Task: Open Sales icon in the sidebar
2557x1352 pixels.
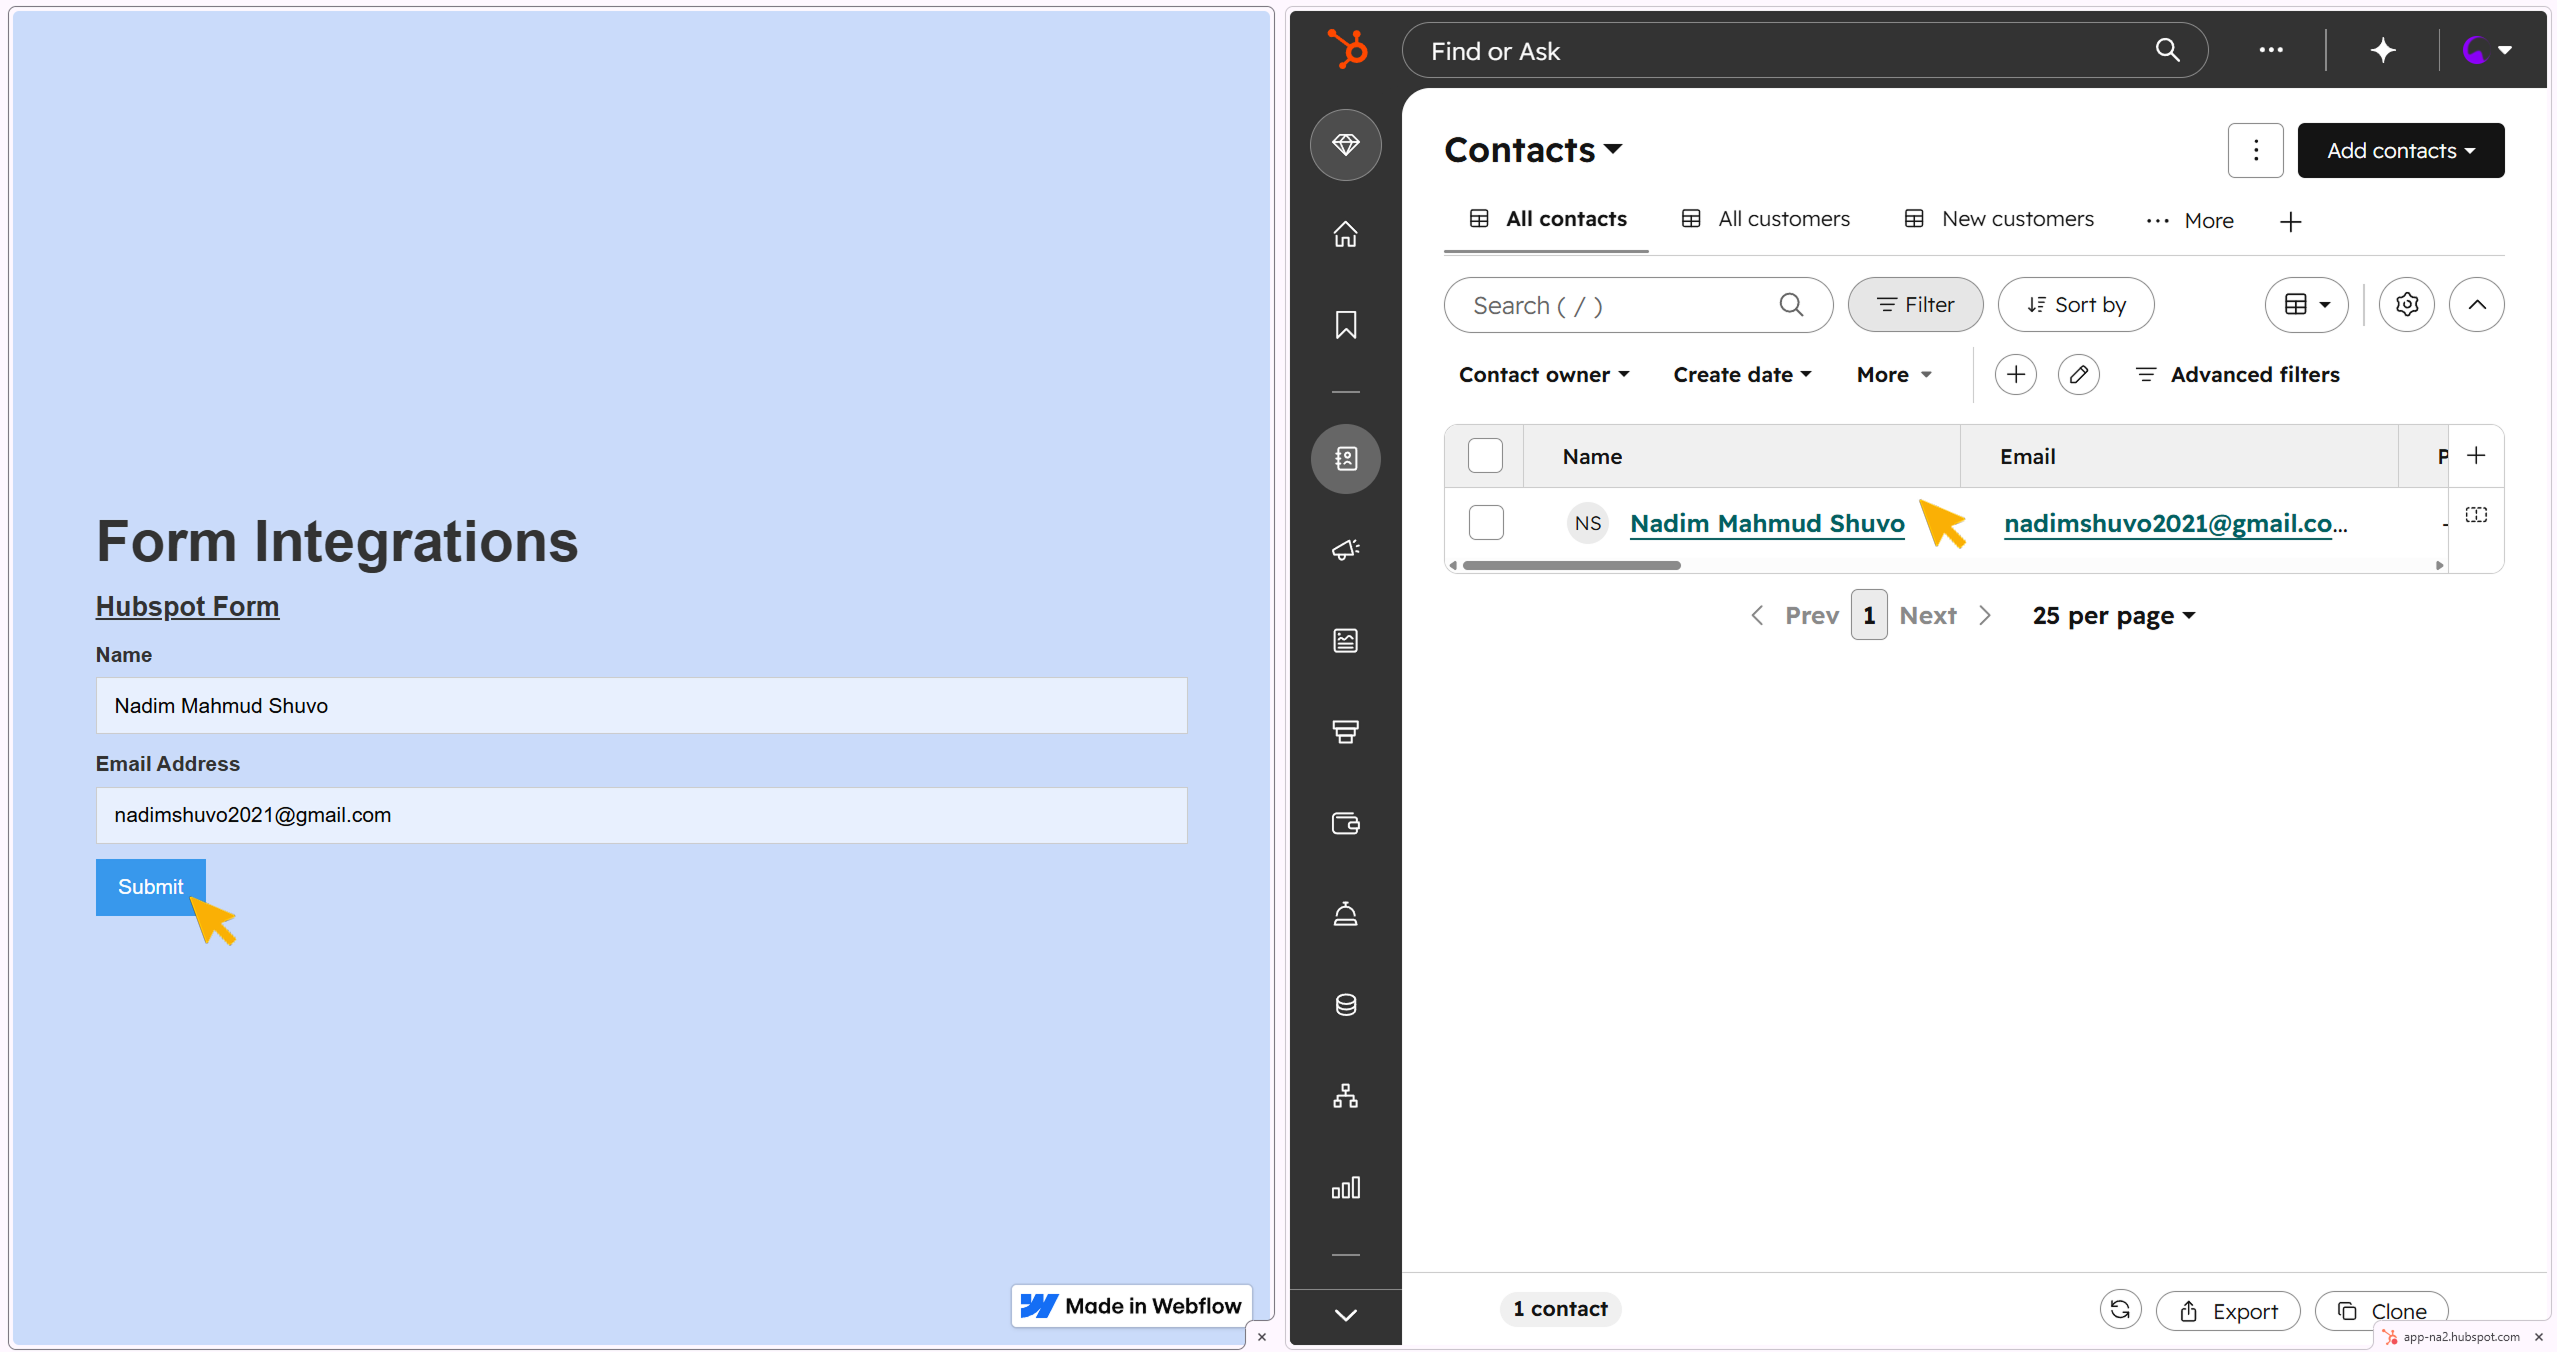Action: pyautogui.click(x=1346, y=731)
